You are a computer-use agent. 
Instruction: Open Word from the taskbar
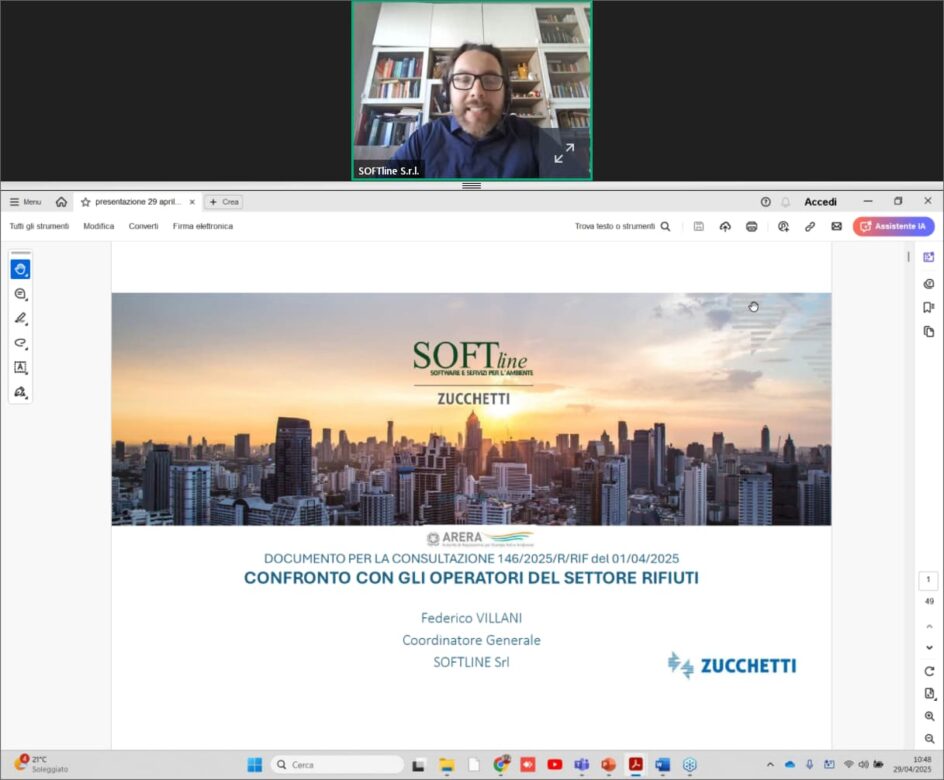(662, 765)
